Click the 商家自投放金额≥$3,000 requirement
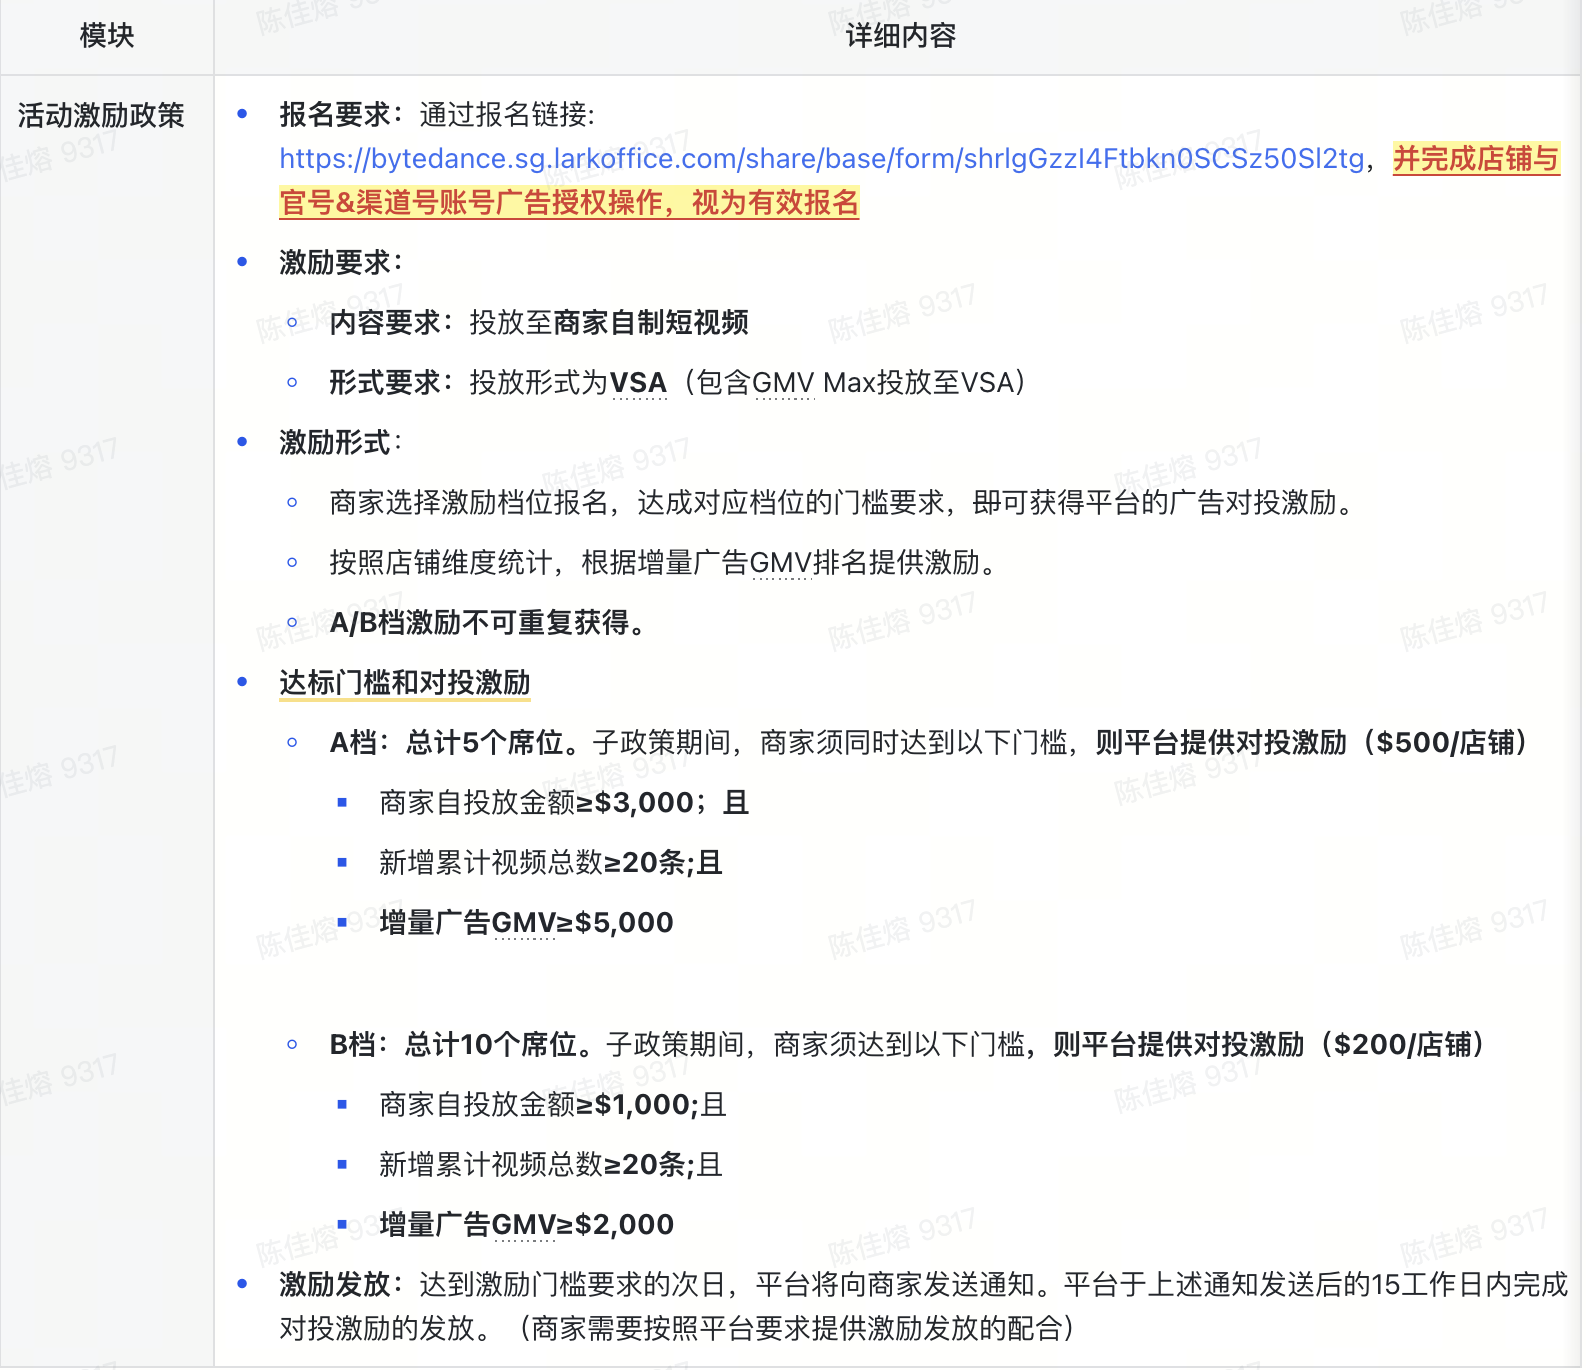 (x=563, y=803)
